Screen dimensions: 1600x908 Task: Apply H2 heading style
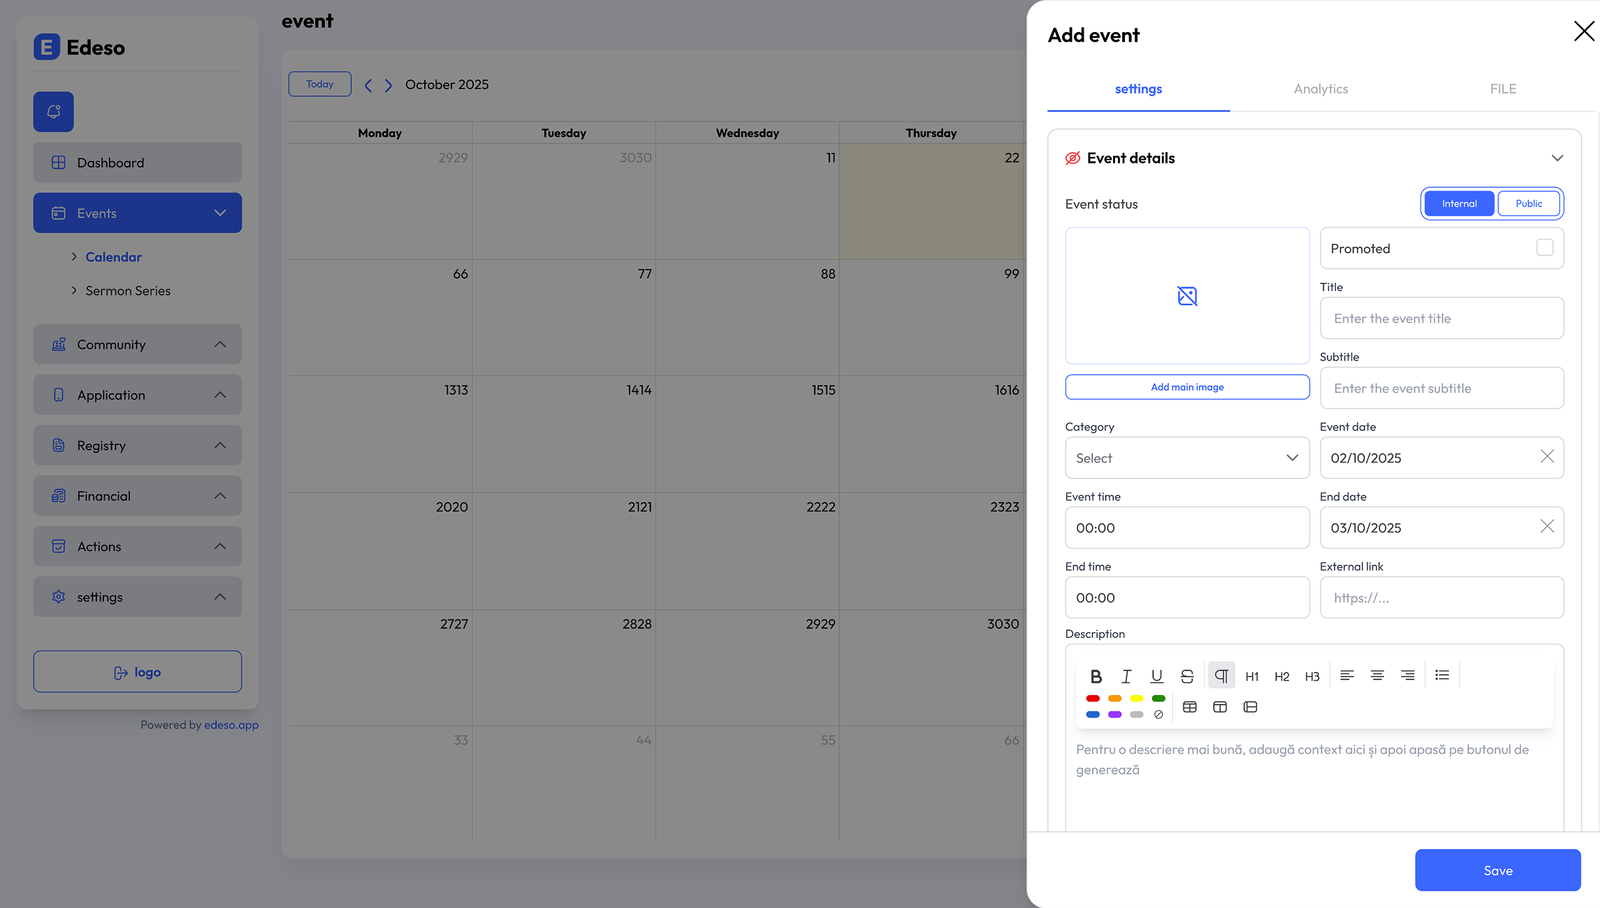[1282, 677]
